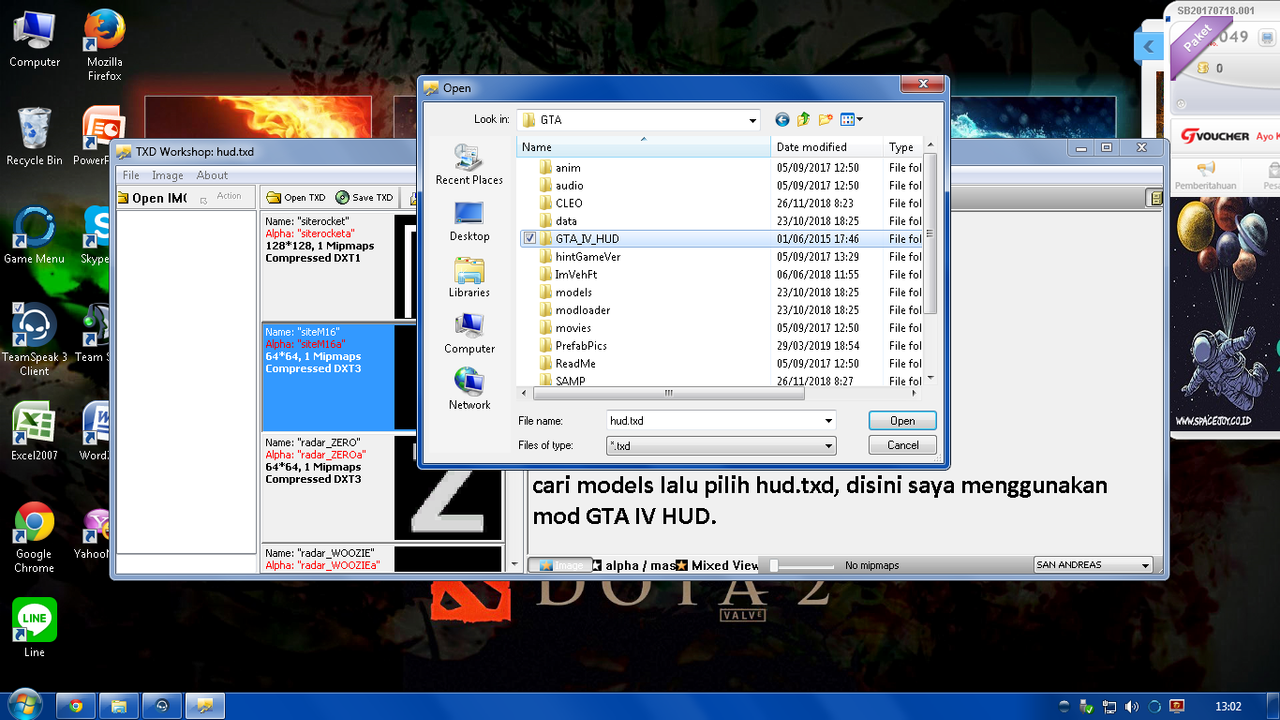
Task: Open Windows Explorer from the taskbar
Action: [x=118, y=706]
